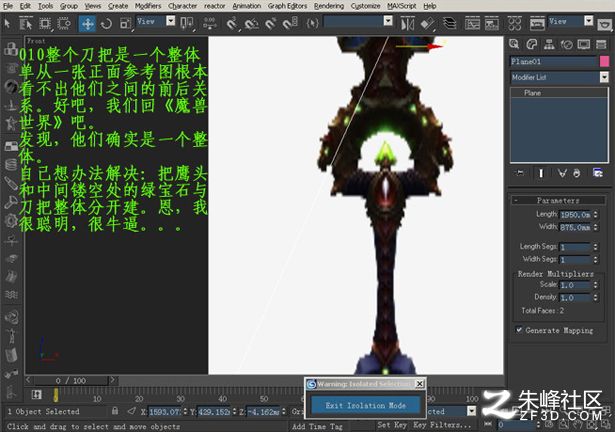Viewport: 615px width, 432px height.
Task: Click the Density spinner arrows
Action: tap(596, 298)
